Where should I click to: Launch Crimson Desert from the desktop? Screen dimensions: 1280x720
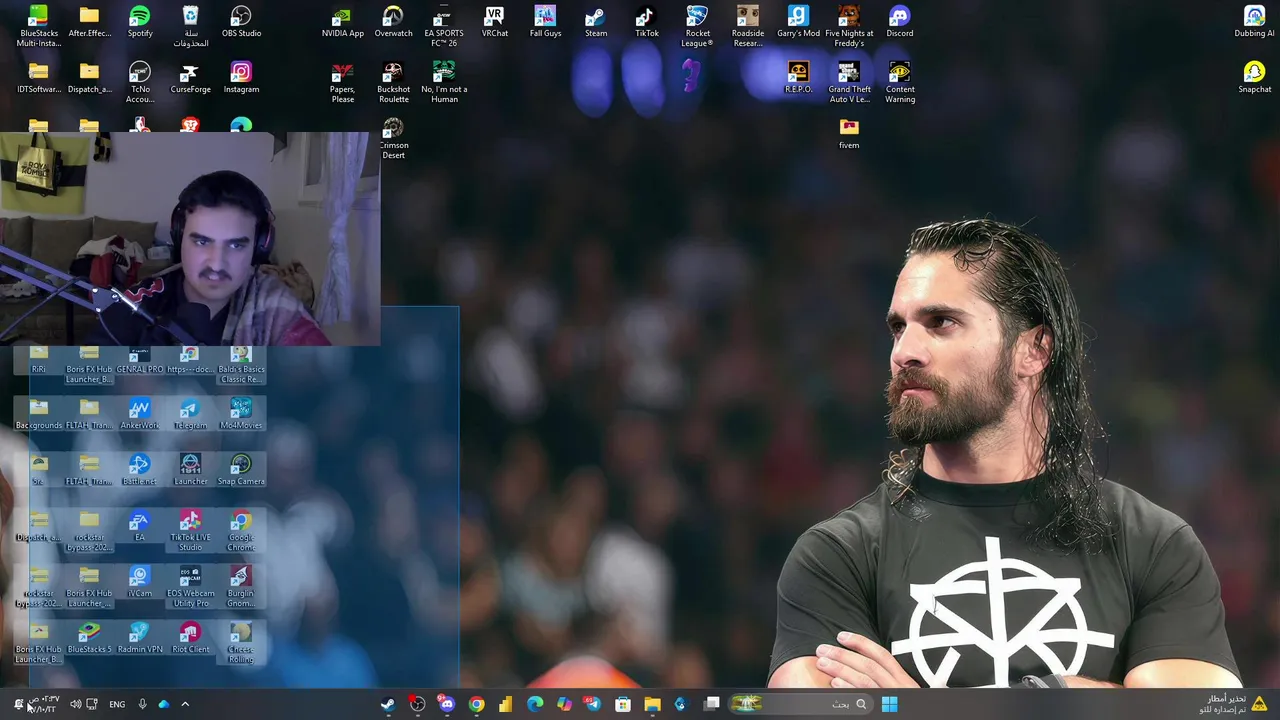pos(393,138)
